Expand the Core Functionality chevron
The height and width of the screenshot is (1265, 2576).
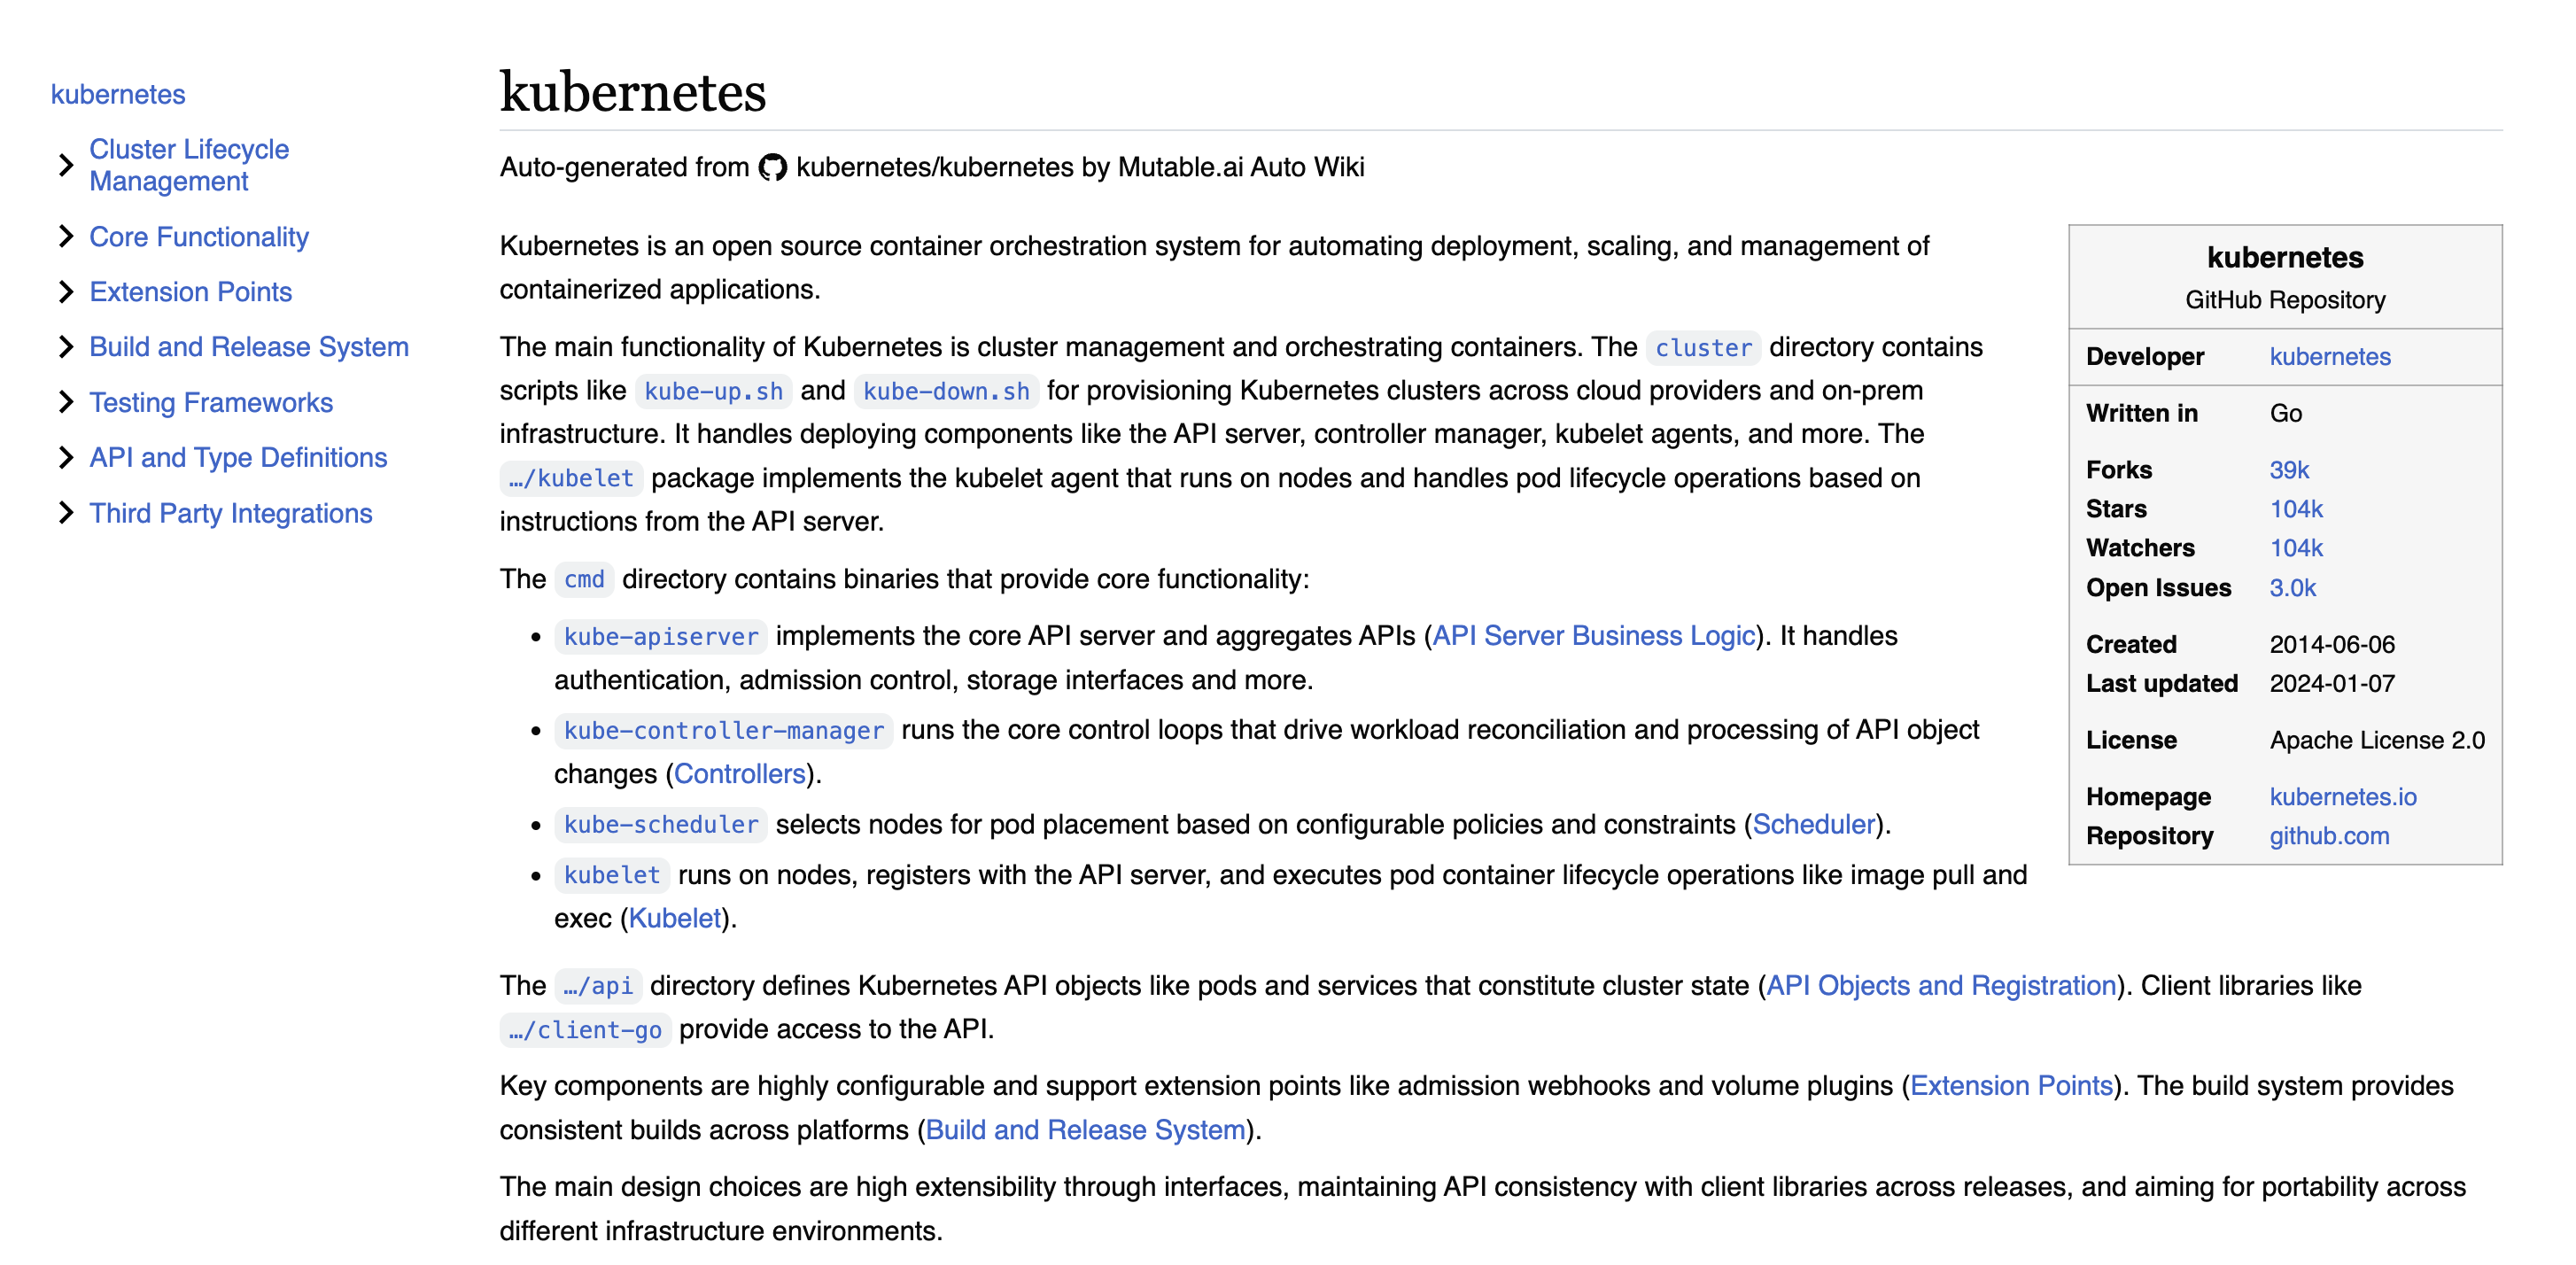[x=66, y=237]
